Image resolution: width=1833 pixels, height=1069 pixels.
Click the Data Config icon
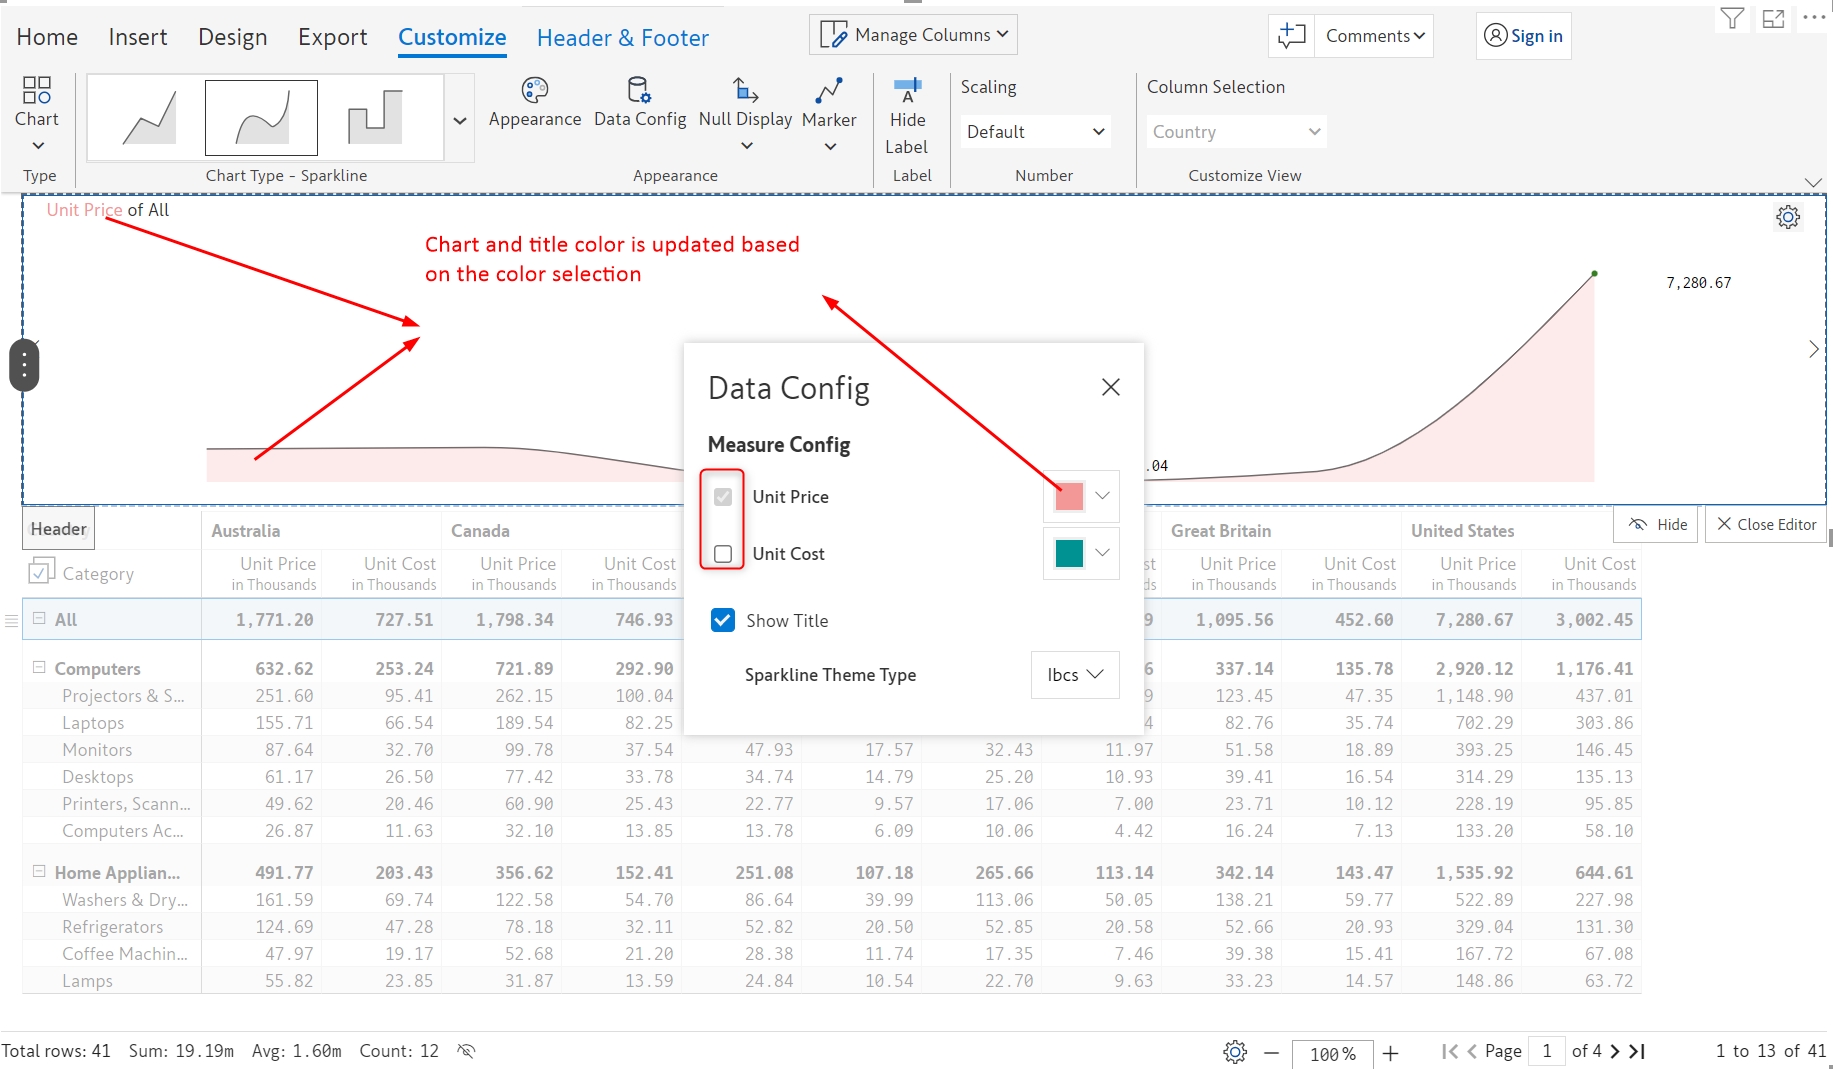coord(639,92)
